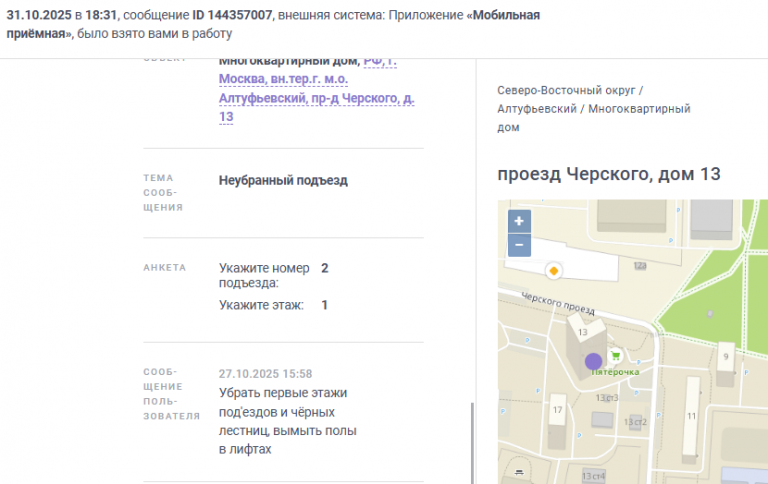The height and width of the screenshot is (484, 768).
Task: Click user message text Убрать первые этажи
Action: pyautogui.click(x=283, y=393)
